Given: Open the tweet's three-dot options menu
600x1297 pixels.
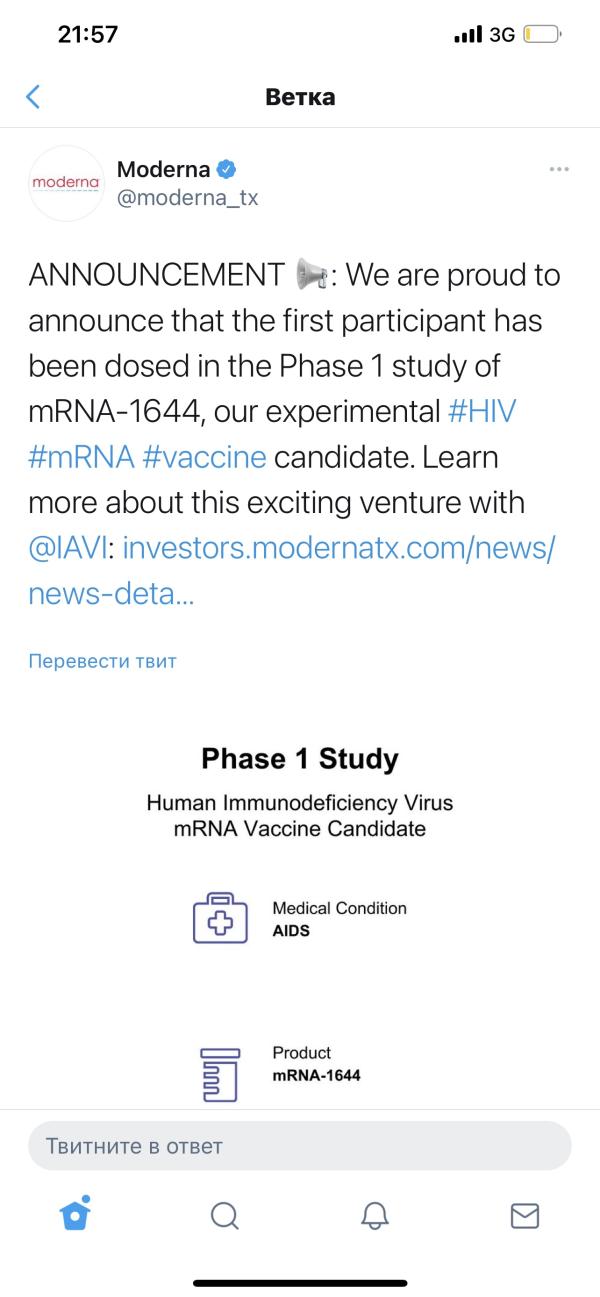Looking at the screenshot, I should [x=560, y=169].
